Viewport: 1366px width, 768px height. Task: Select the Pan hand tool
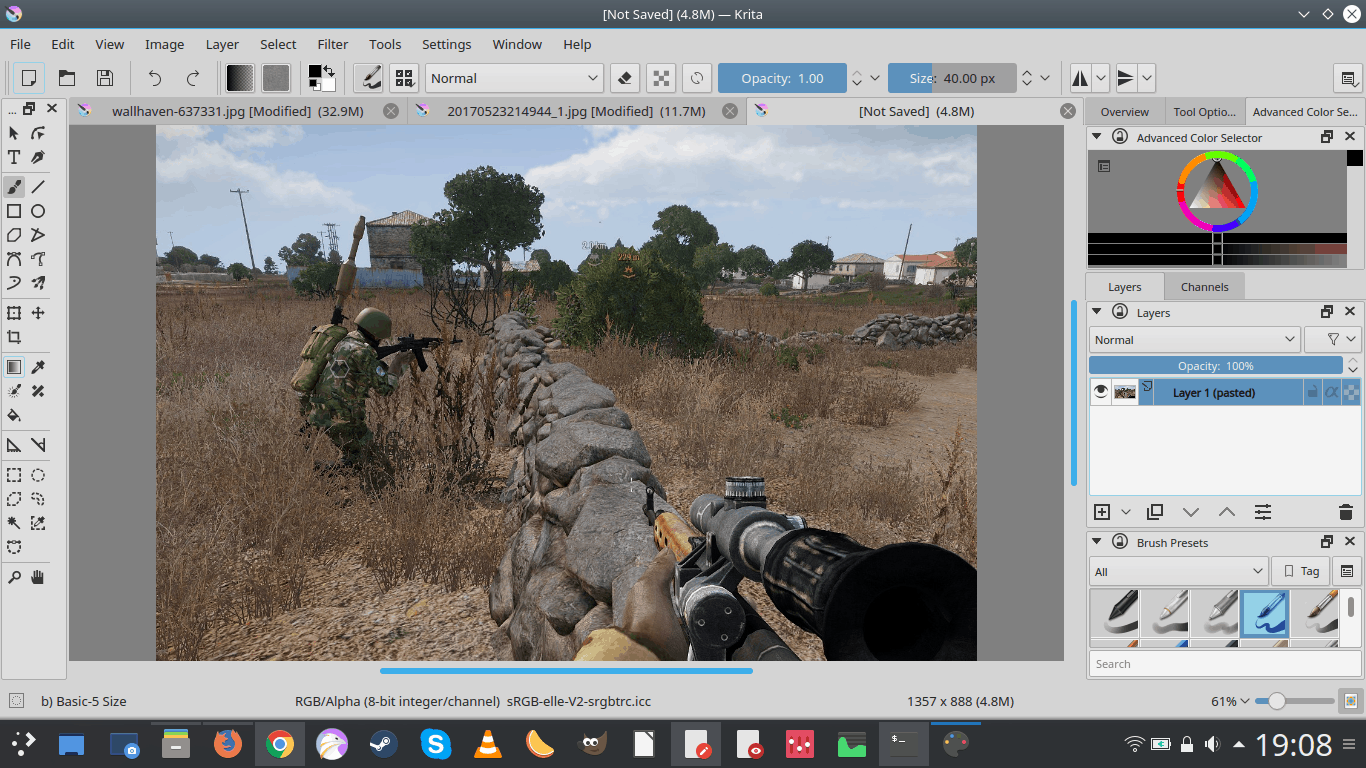[38, 577]
